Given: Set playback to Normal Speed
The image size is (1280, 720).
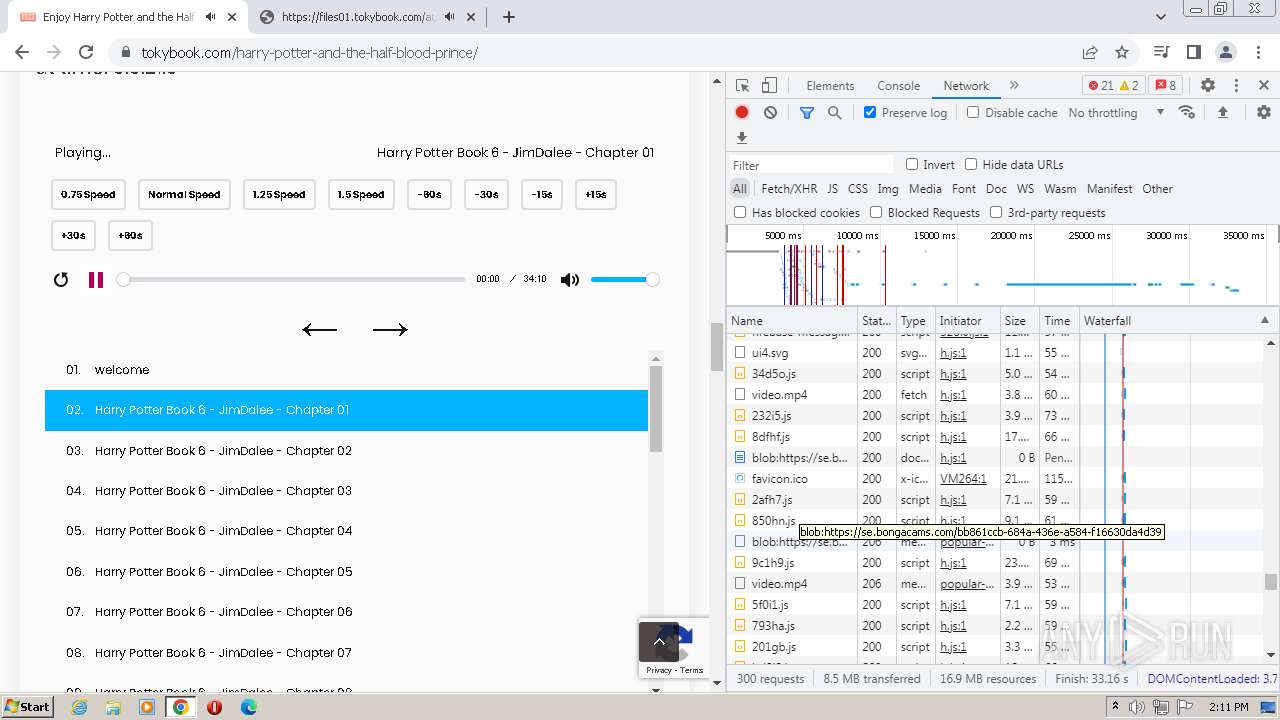Looking at the screenshot, I should pos(184,195).
